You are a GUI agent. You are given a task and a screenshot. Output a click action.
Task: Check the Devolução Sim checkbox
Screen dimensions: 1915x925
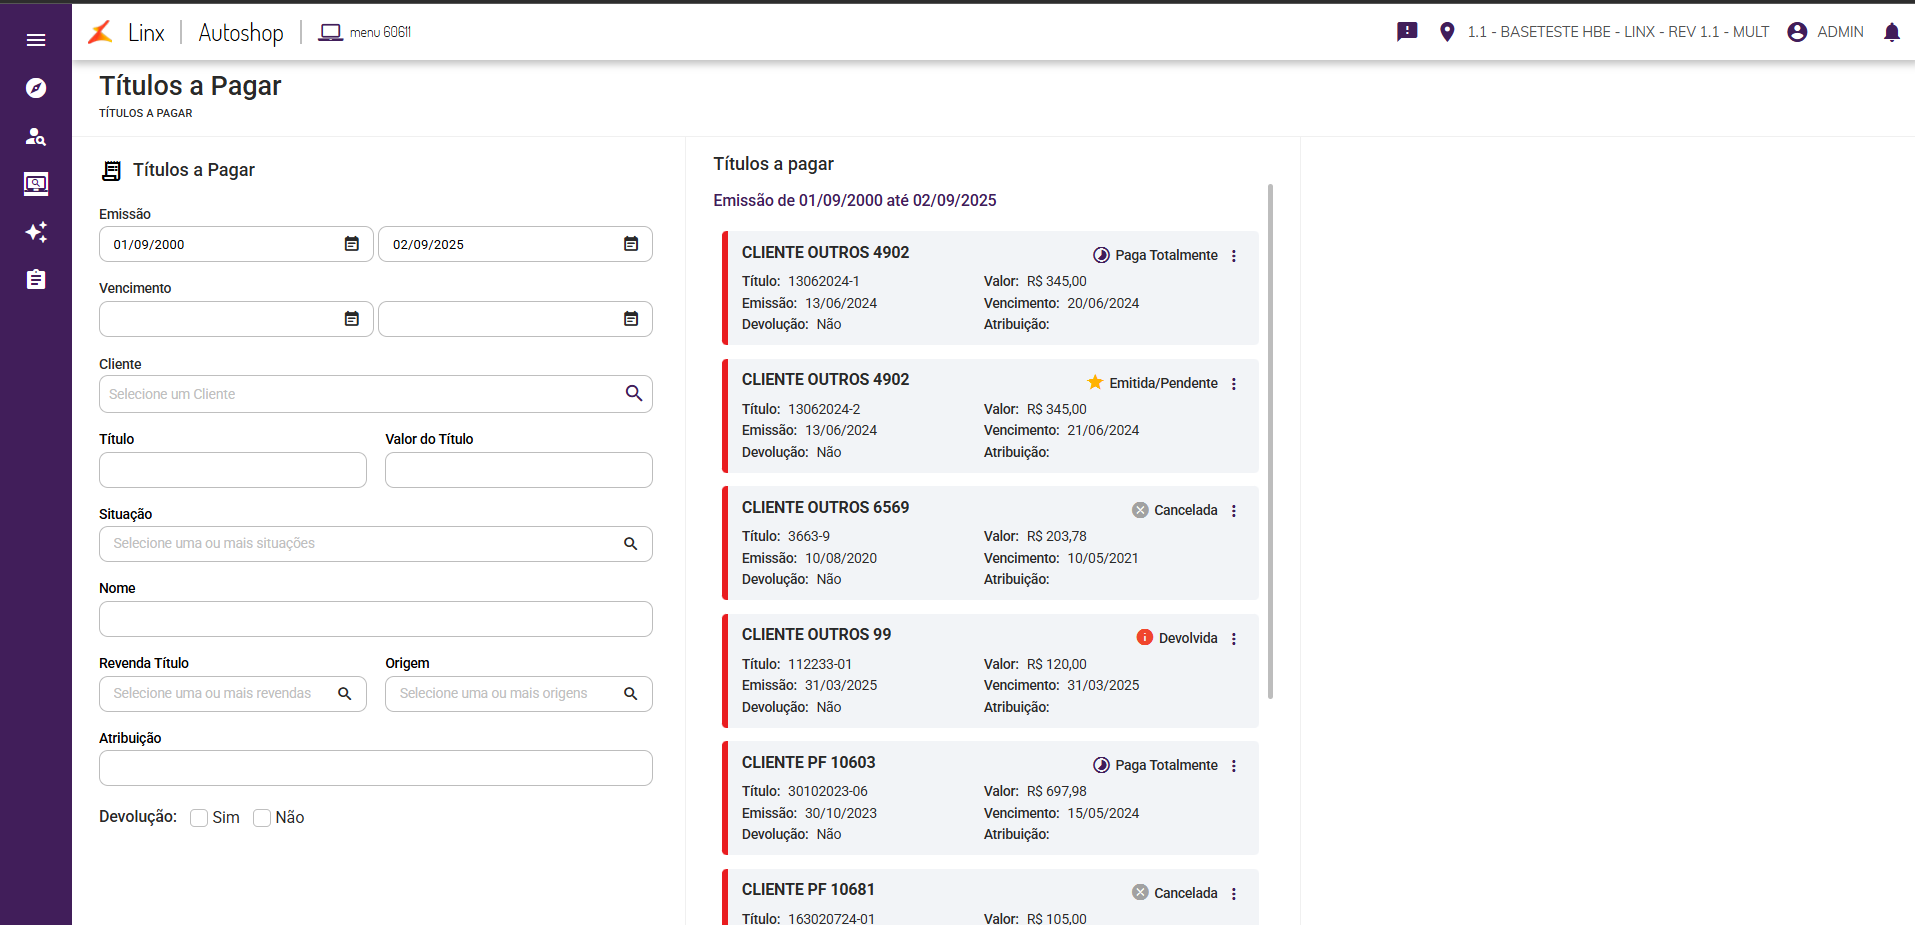tap(199, 818)
